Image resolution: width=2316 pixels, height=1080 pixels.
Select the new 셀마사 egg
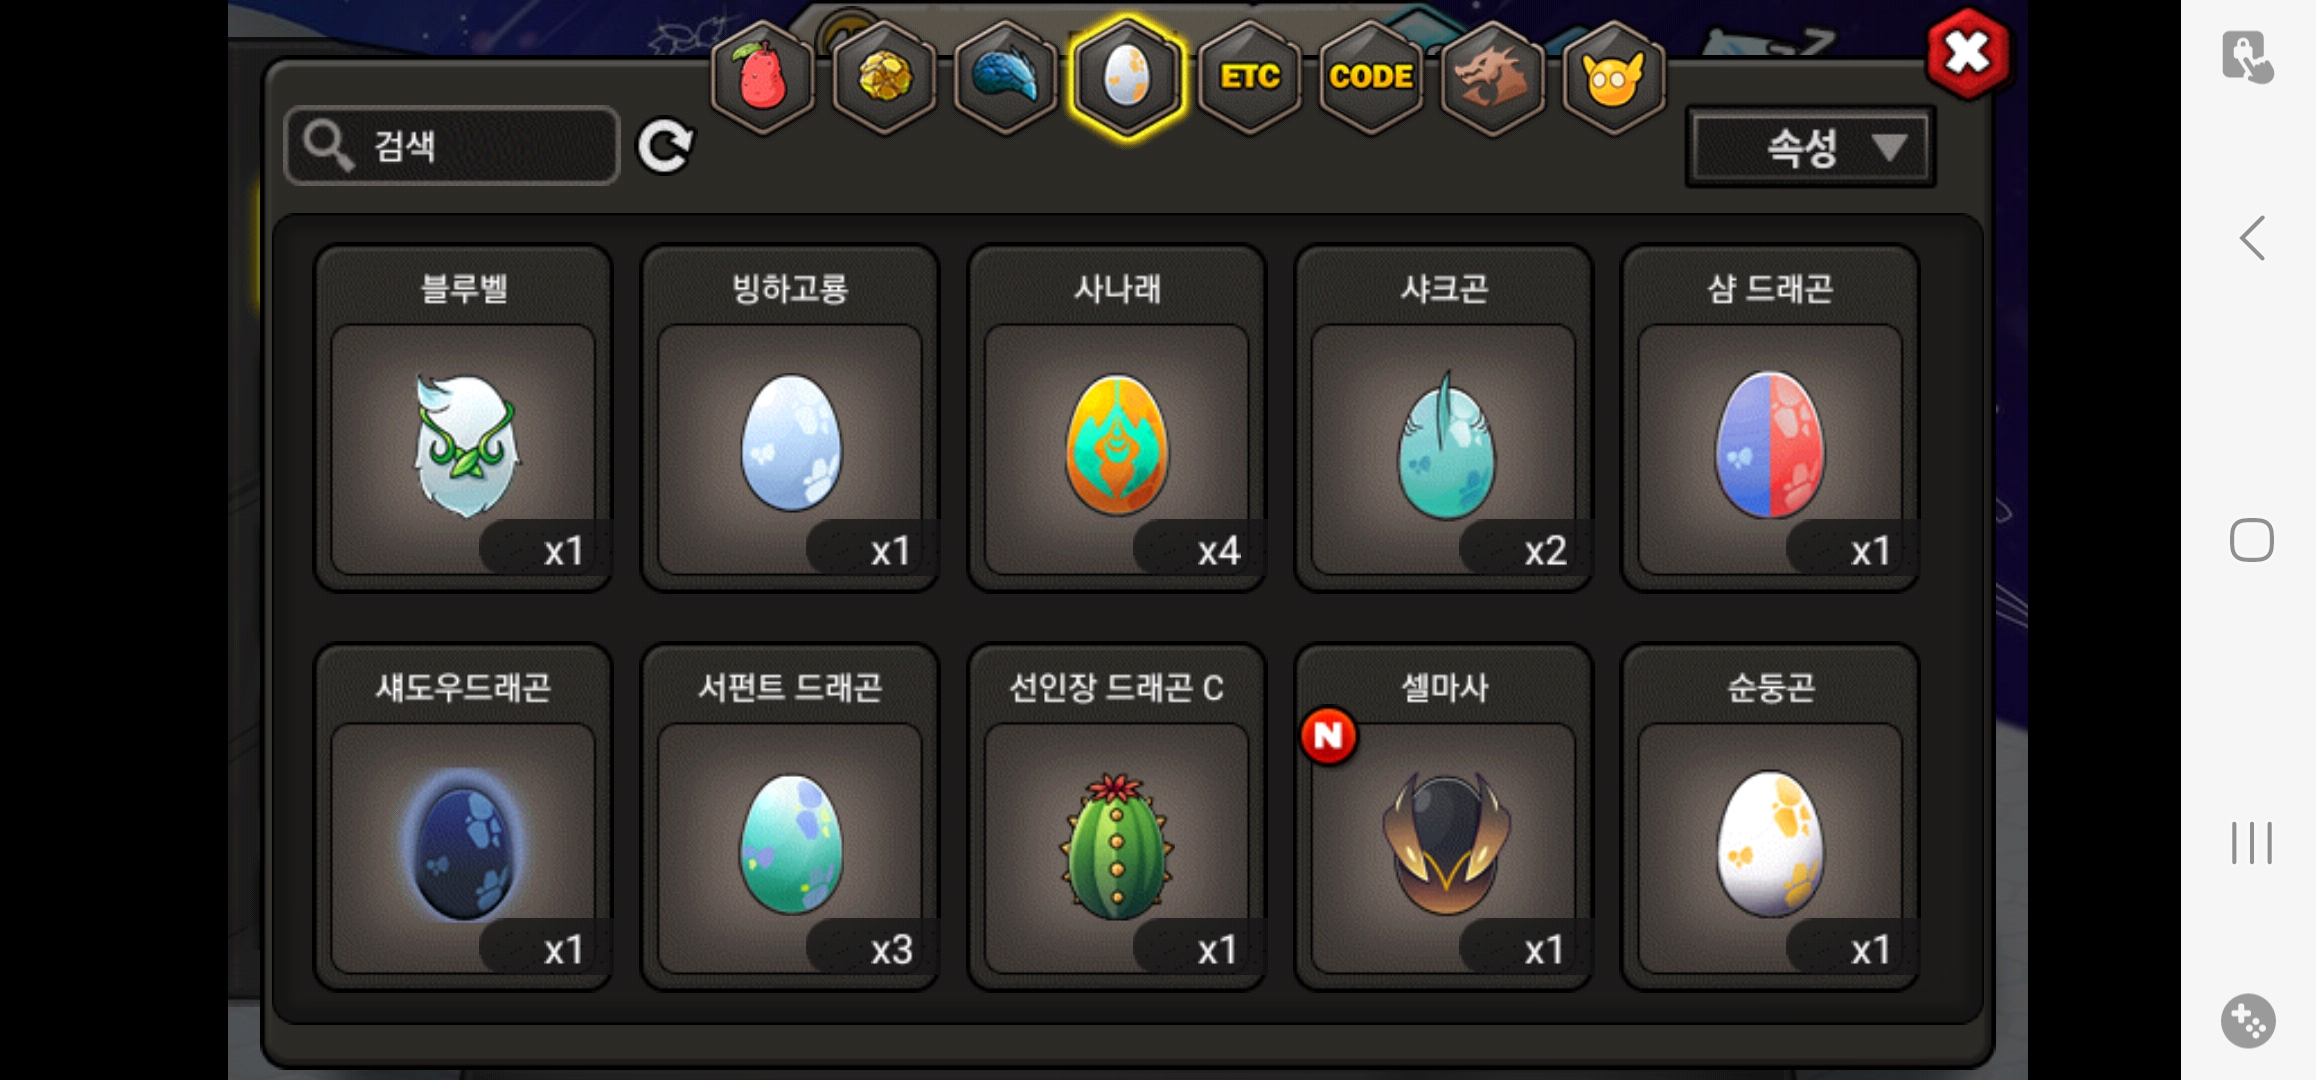[x=1444, y=817]
